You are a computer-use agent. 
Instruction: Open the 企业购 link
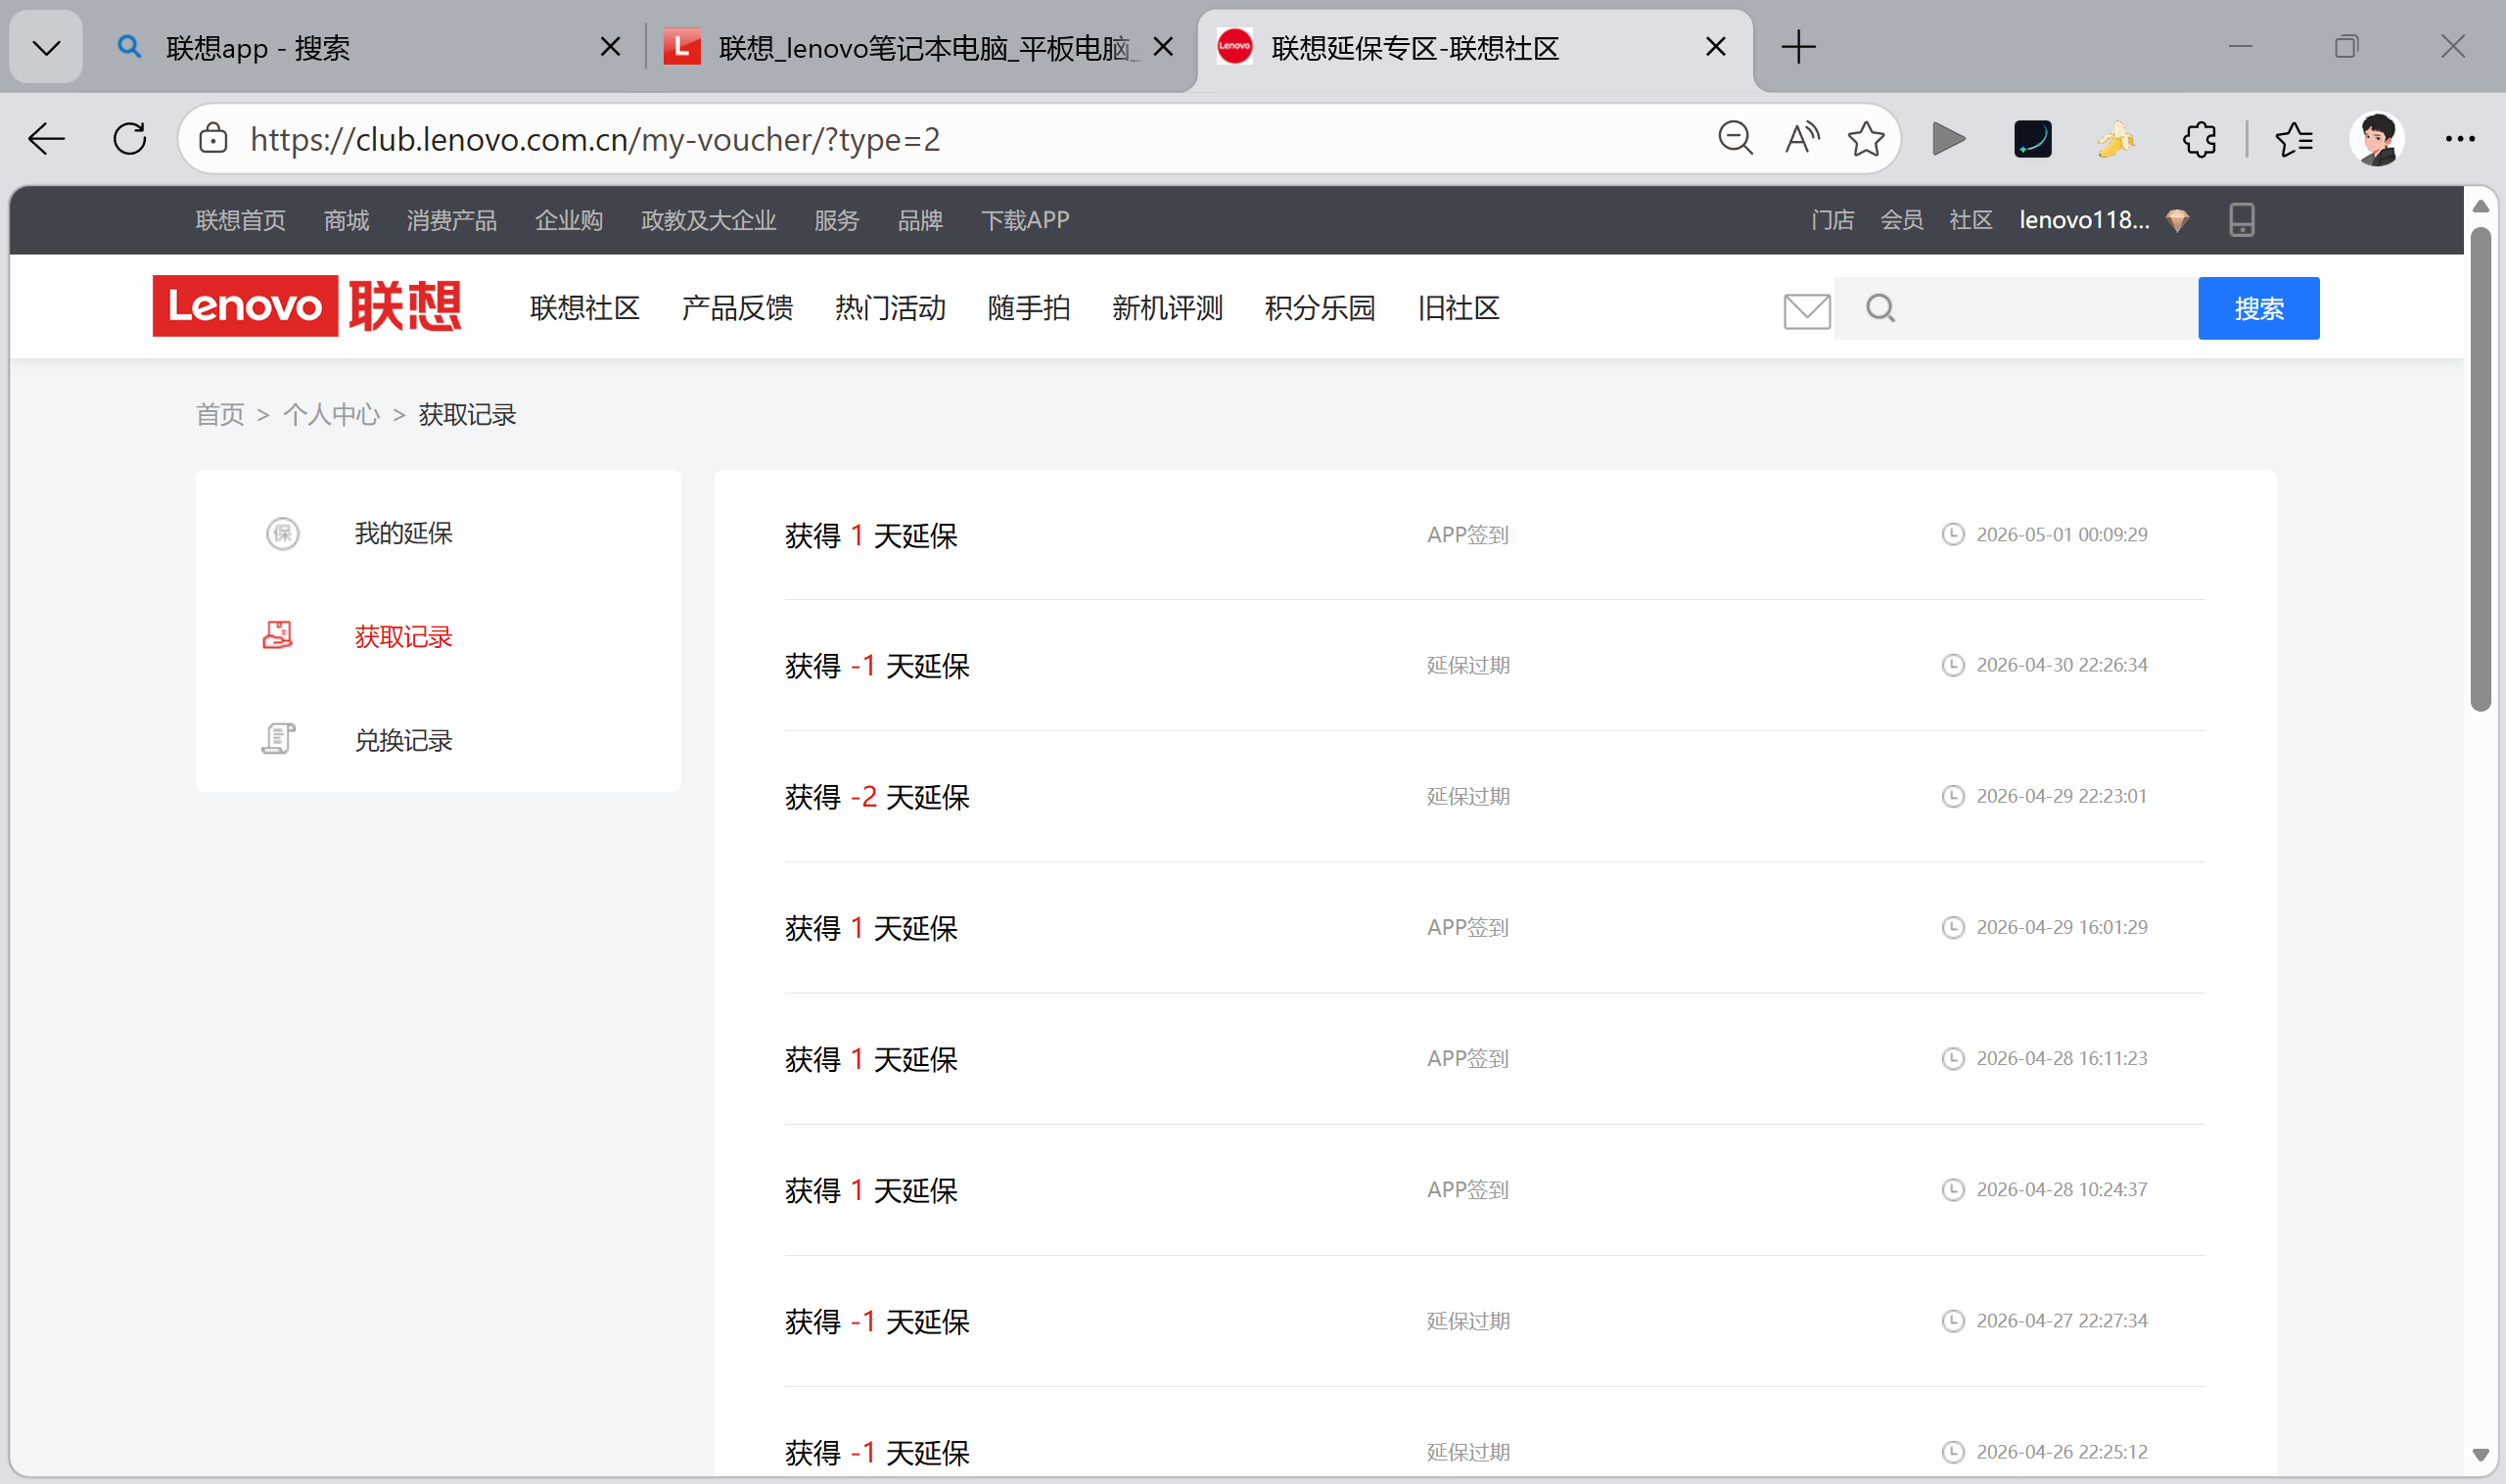click(x=569, y=220)
